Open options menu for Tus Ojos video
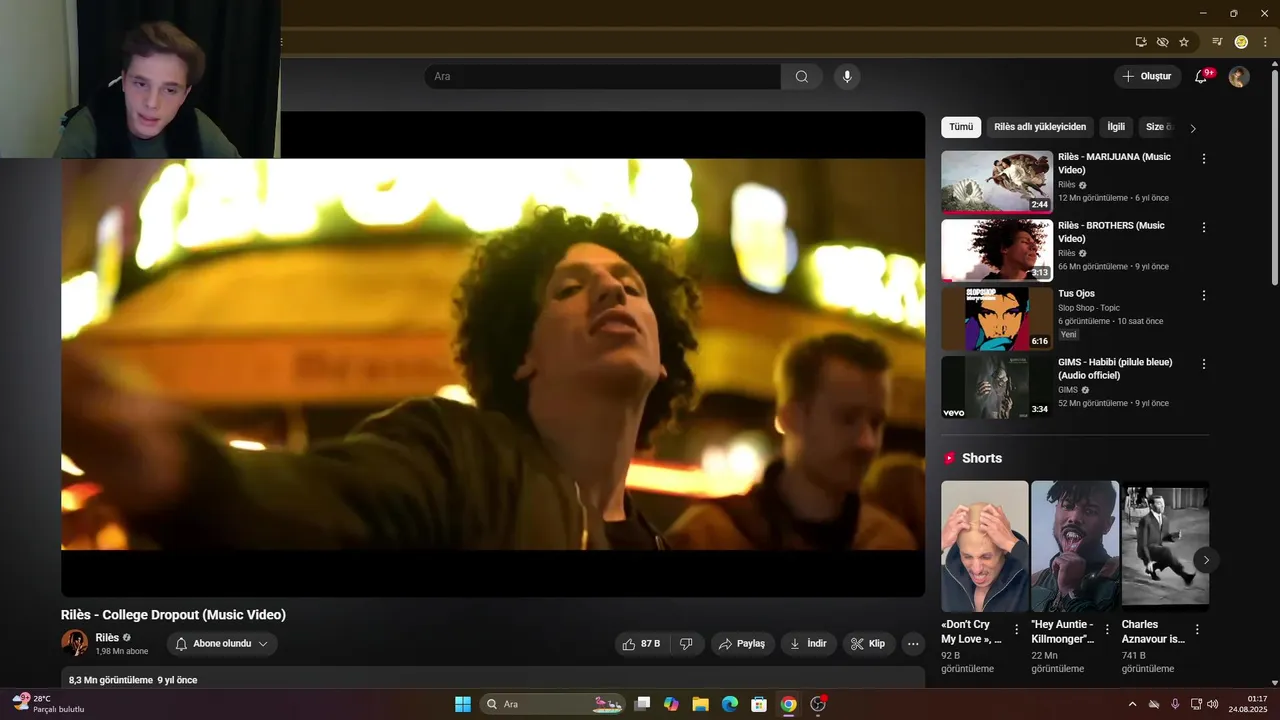Viewport: 1280px width, 720px height. pos(1204,296)
